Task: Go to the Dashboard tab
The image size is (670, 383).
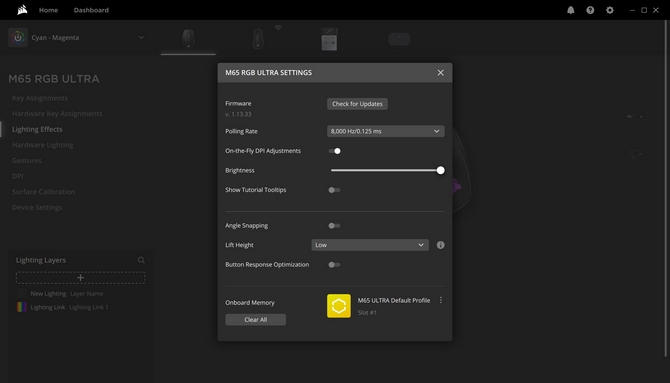Action: click(x=91, y=10)
